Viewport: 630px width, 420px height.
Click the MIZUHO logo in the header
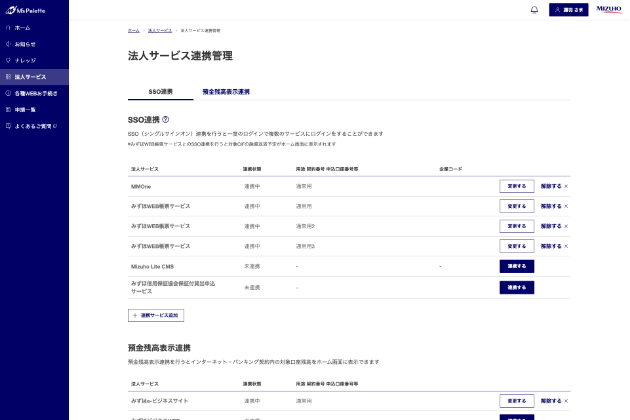tap(609, 9)
